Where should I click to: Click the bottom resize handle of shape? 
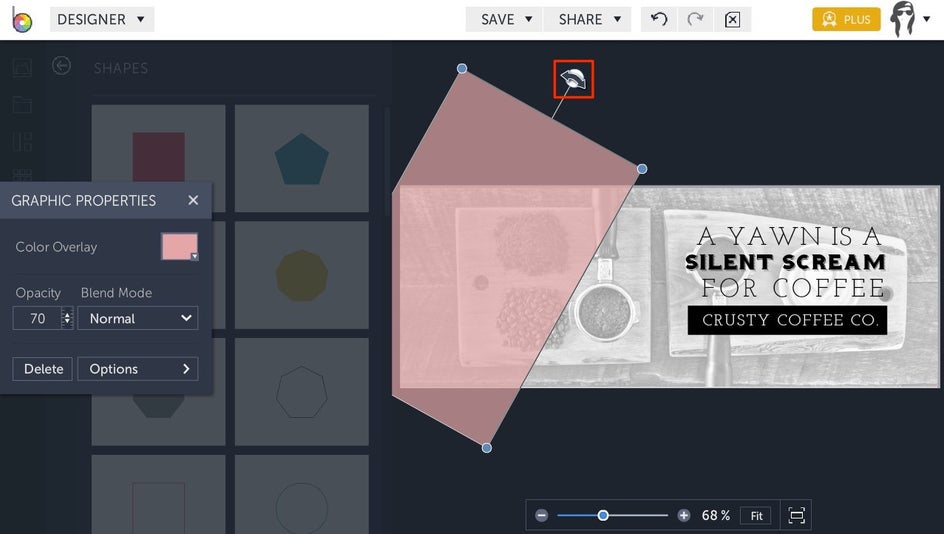[x=486, y=448]
